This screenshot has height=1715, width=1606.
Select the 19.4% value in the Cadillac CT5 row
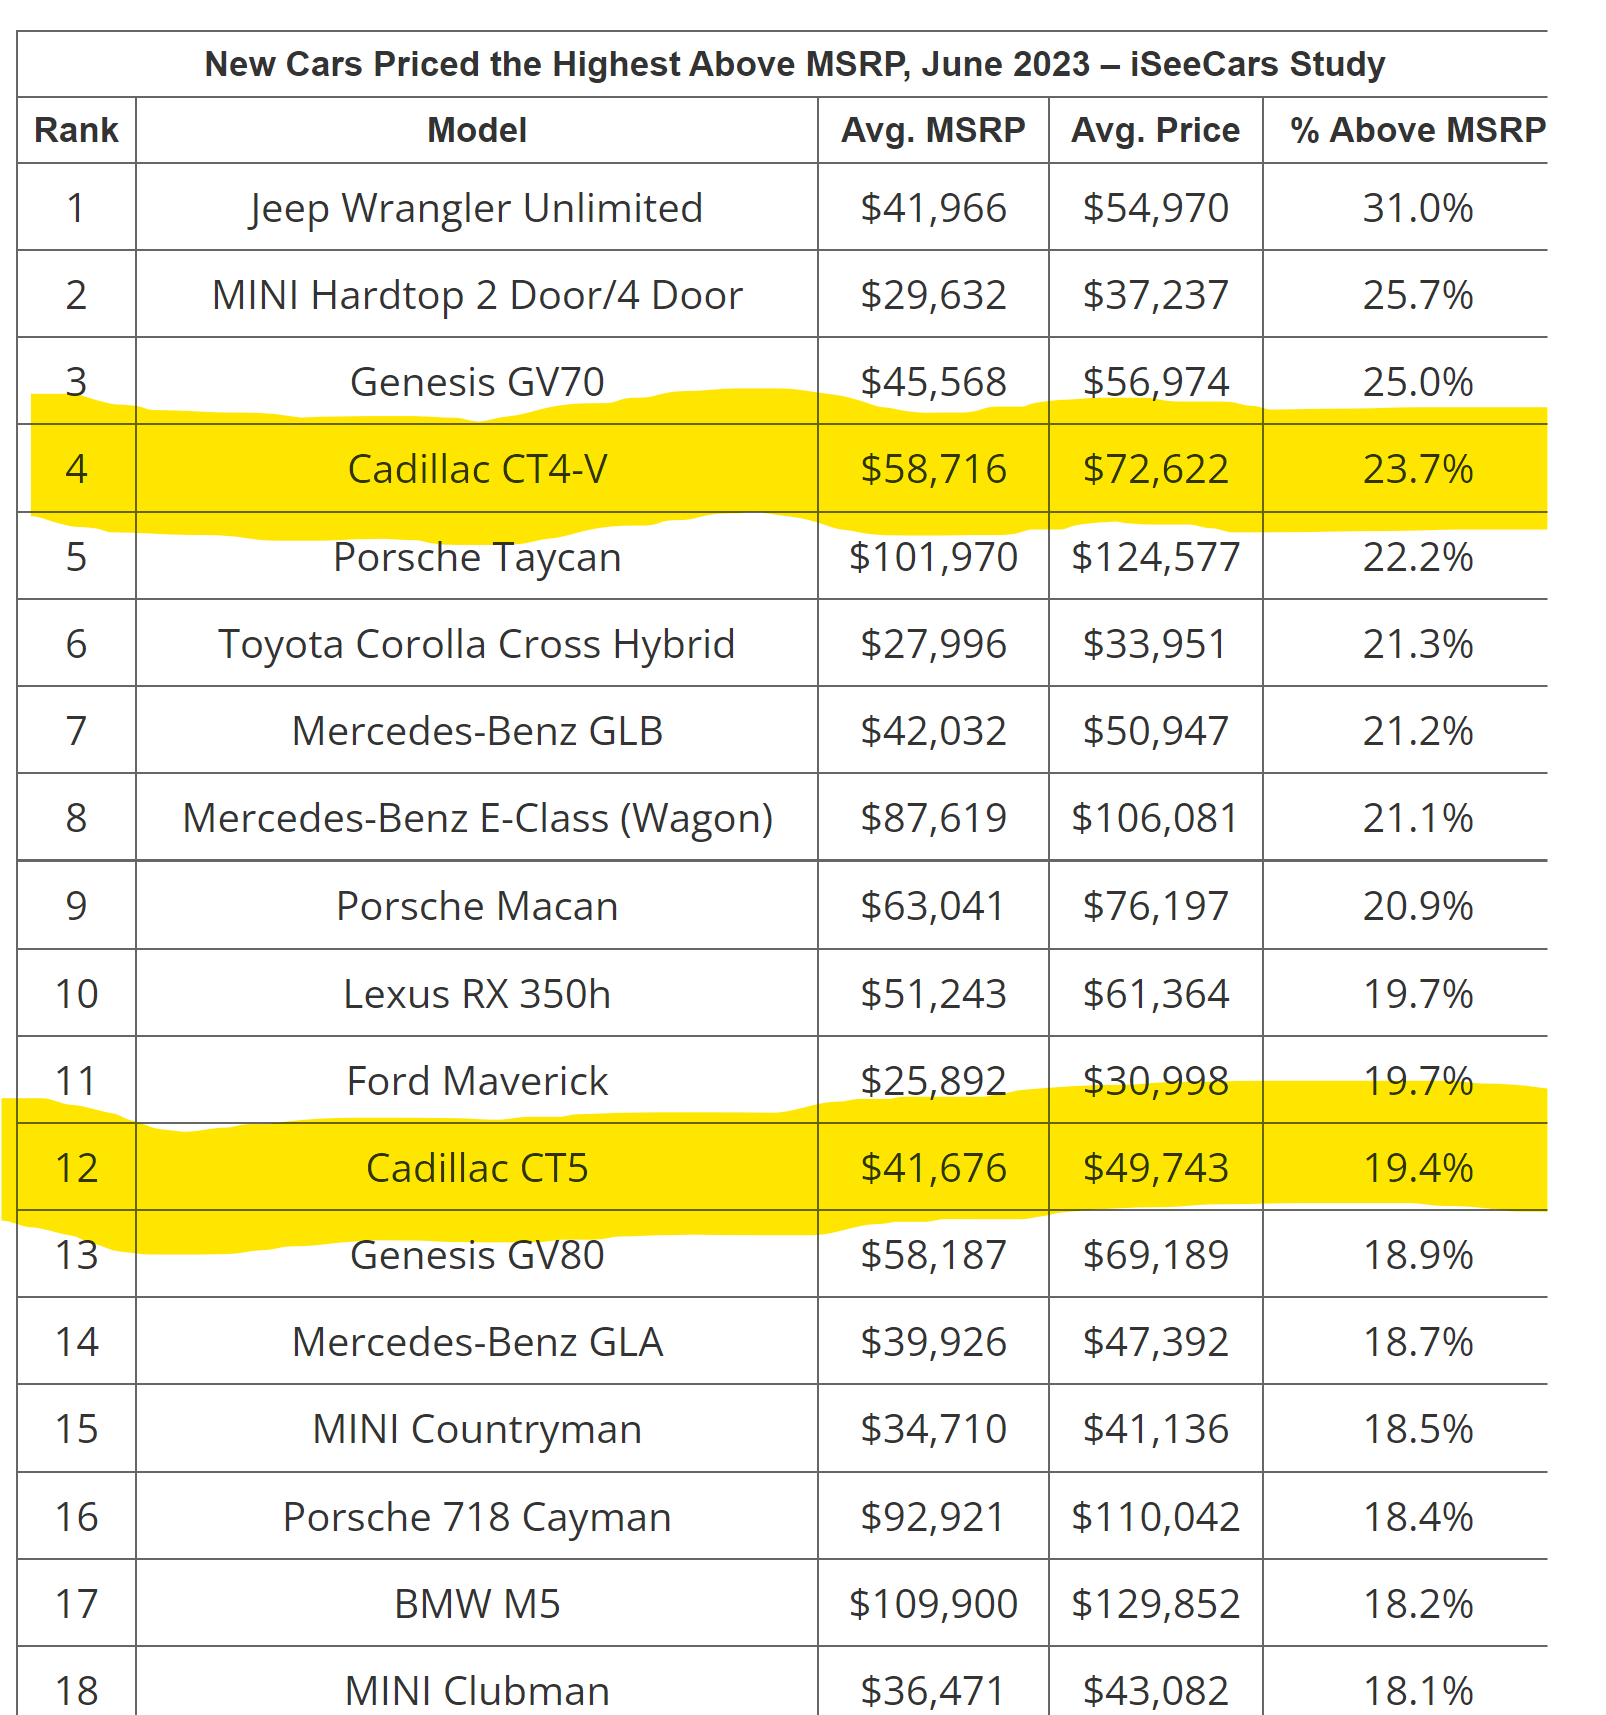point(1417,1168)
